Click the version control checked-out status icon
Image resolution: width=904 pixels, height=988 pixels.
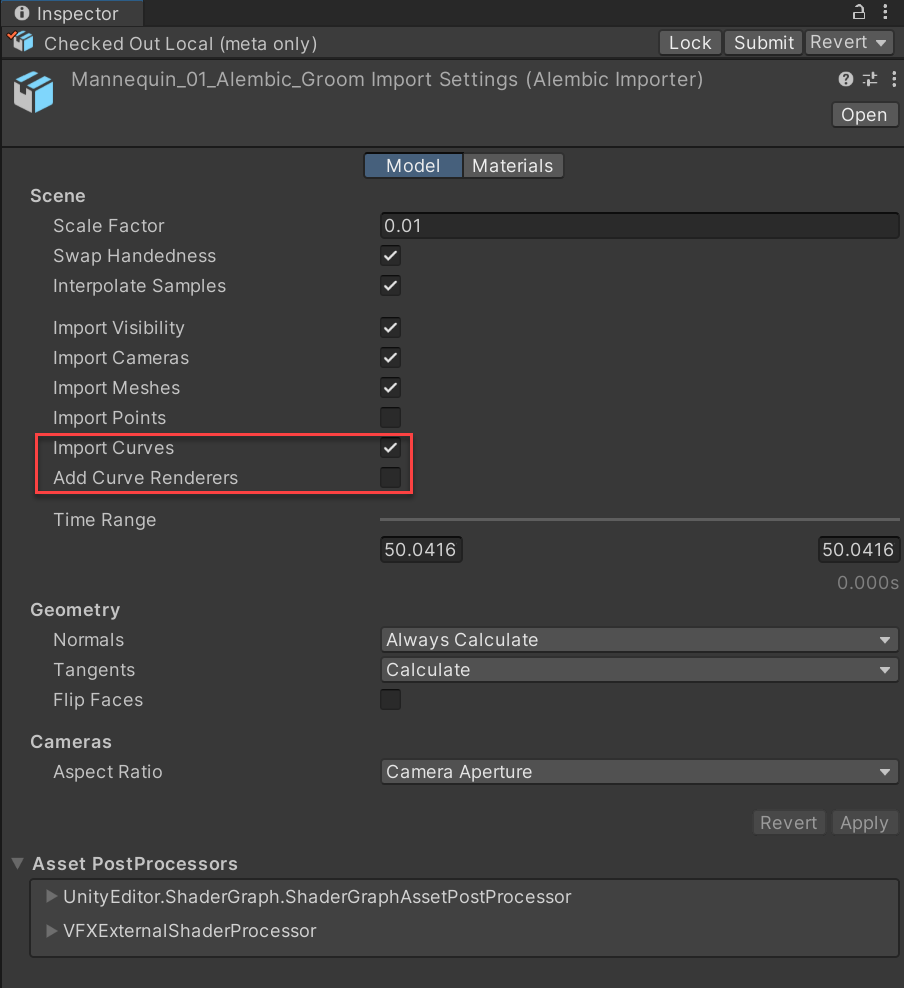[21, 42]
